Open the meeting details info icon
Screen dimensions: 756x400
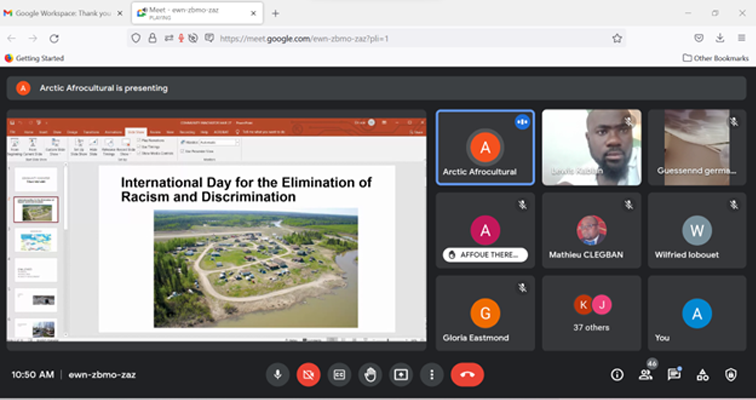tap(617, 374)
